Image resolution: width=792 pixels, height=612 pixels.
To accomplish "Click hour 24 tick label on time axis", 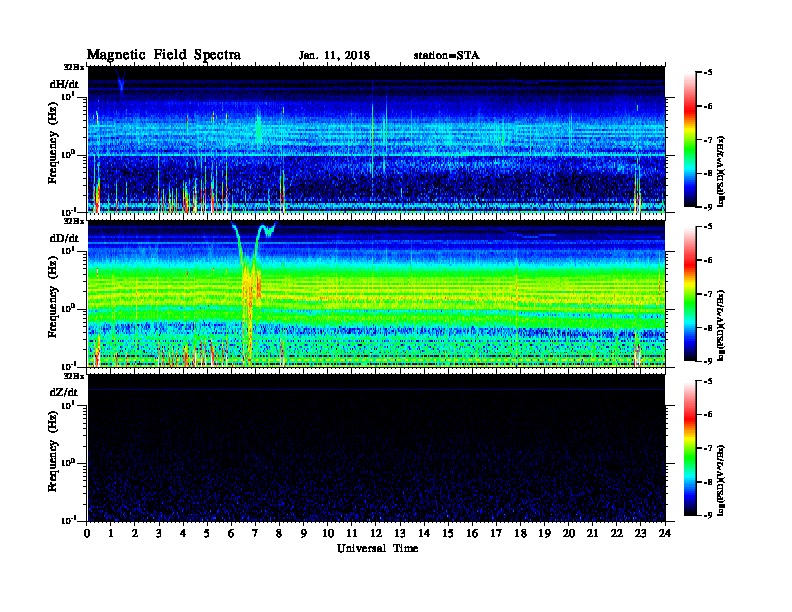I will (x=665, y=534).
